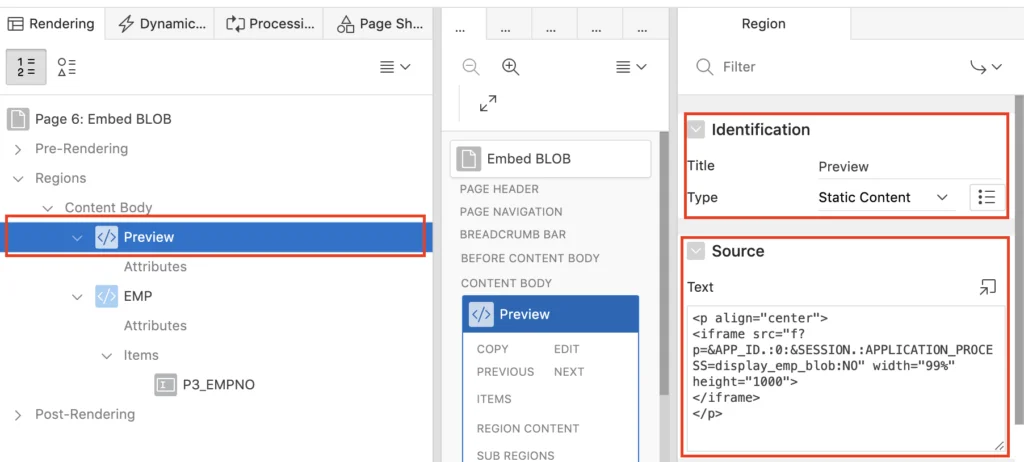Switch to group by processing order view
The image size is (1024, 462).
point(26,67)
